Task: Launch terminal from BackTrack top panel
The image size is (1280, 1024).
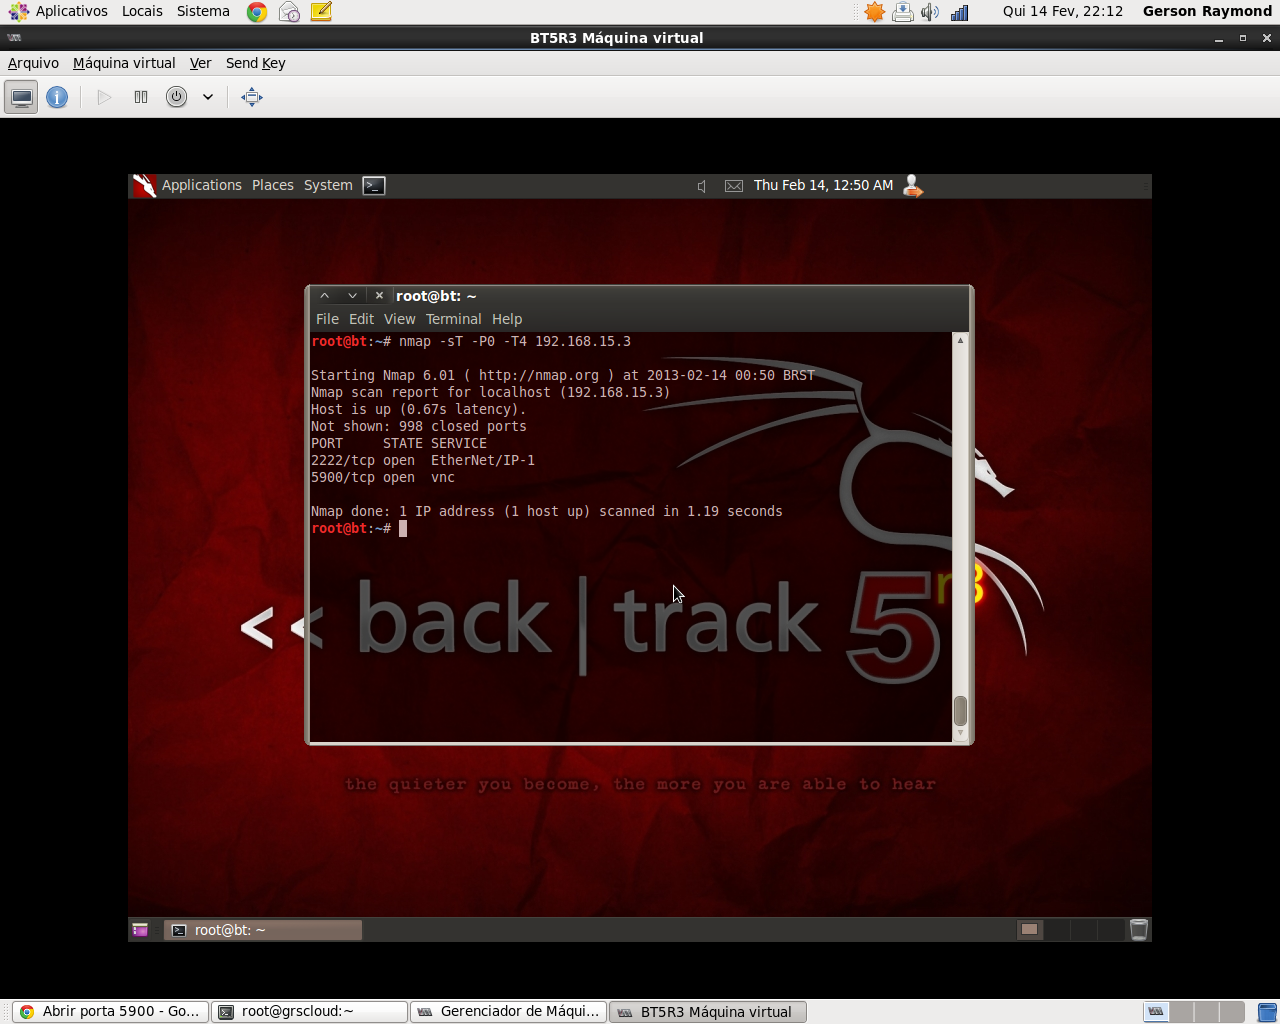Action: coord(374,185)
